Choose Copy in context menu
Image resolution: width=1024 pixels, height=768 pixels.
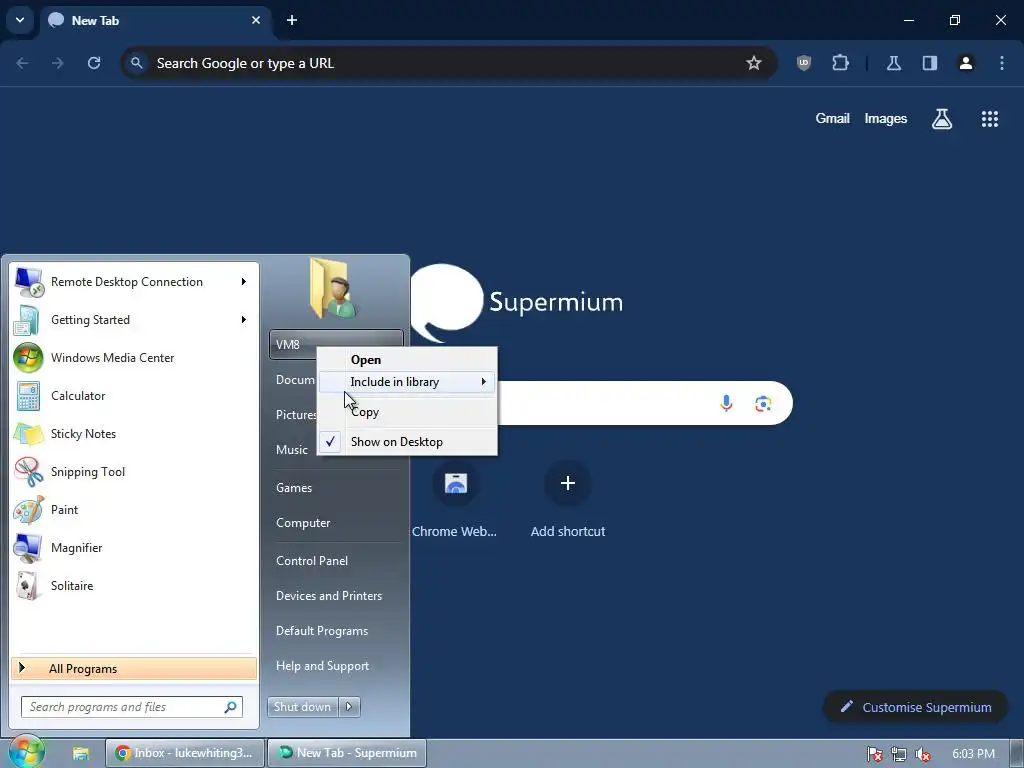tap(407, 412)
